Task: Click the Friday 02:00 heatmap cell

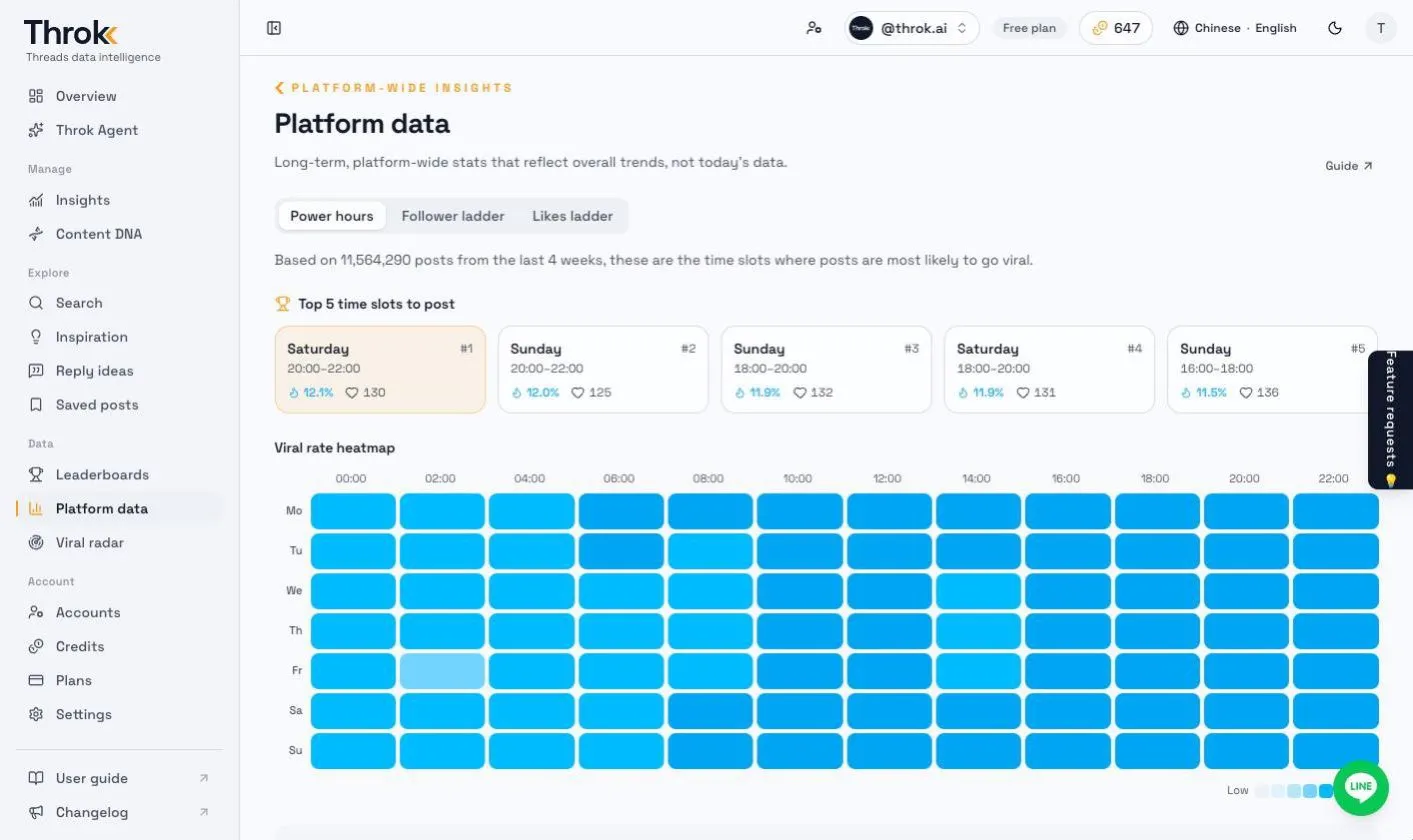Action: [442, 671]
